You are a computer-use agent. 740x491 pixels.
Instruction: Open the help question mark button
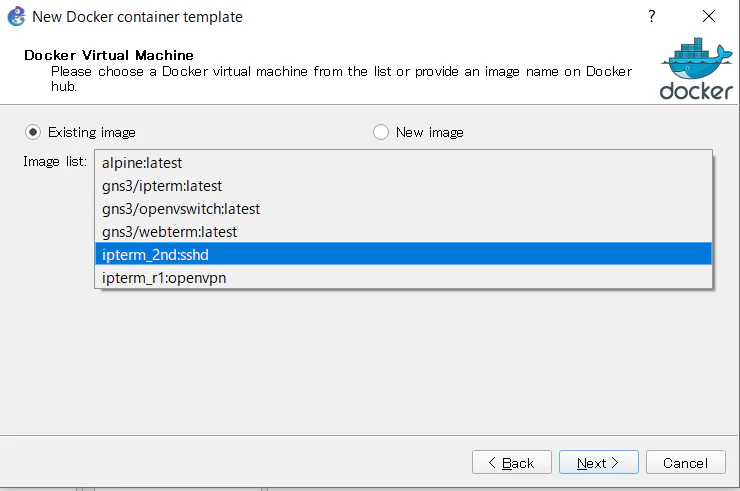tap(652, 17)
